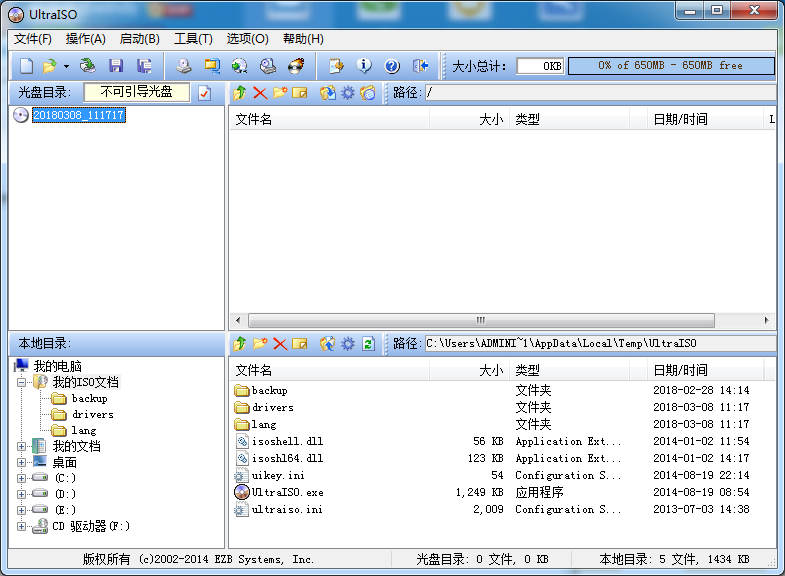Viewport: 785px width, 576px height.
Task: Sort disc image pane by 文件名 column
Action: 329,119
